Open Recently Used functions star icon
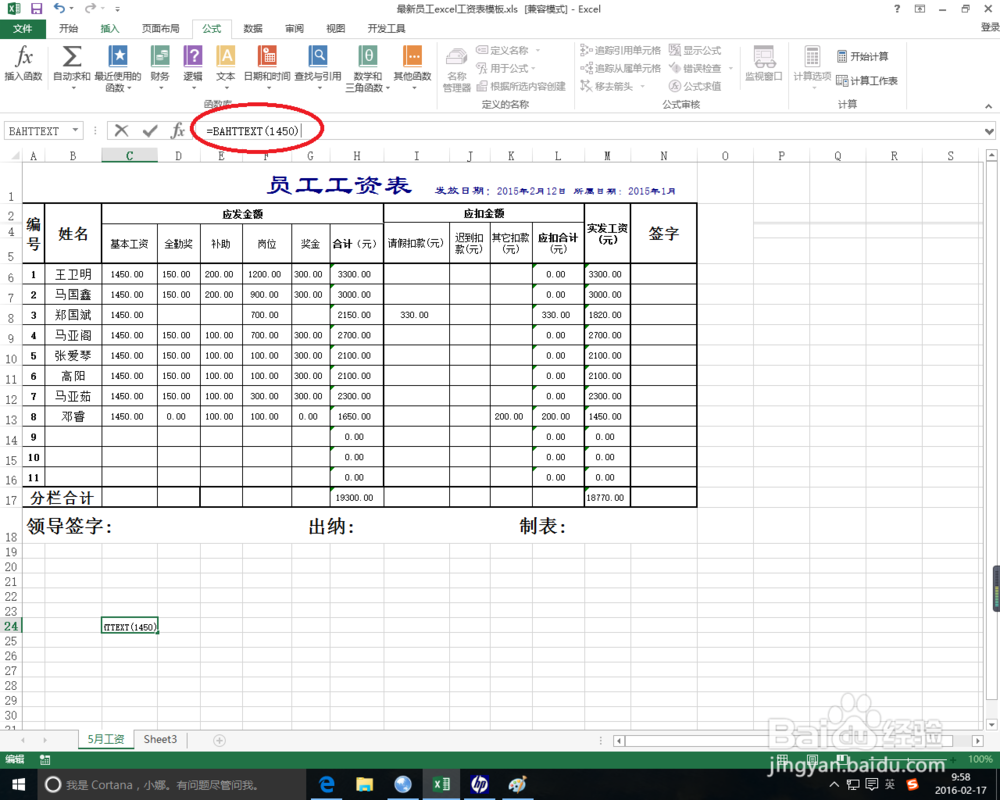Image resolution: width=1000 pixels, height=800 pixels. (x=118, y=56)
